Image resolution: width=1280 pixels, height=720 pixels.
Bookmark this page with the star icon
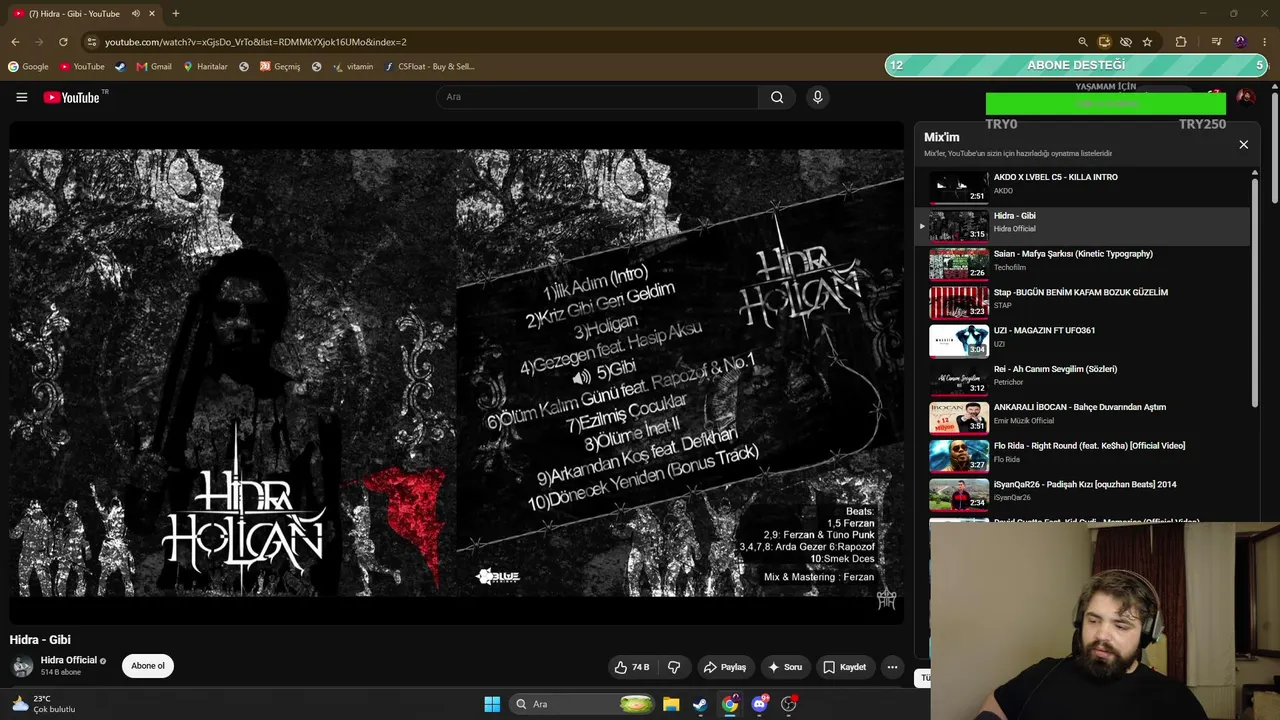[1147, 42]
